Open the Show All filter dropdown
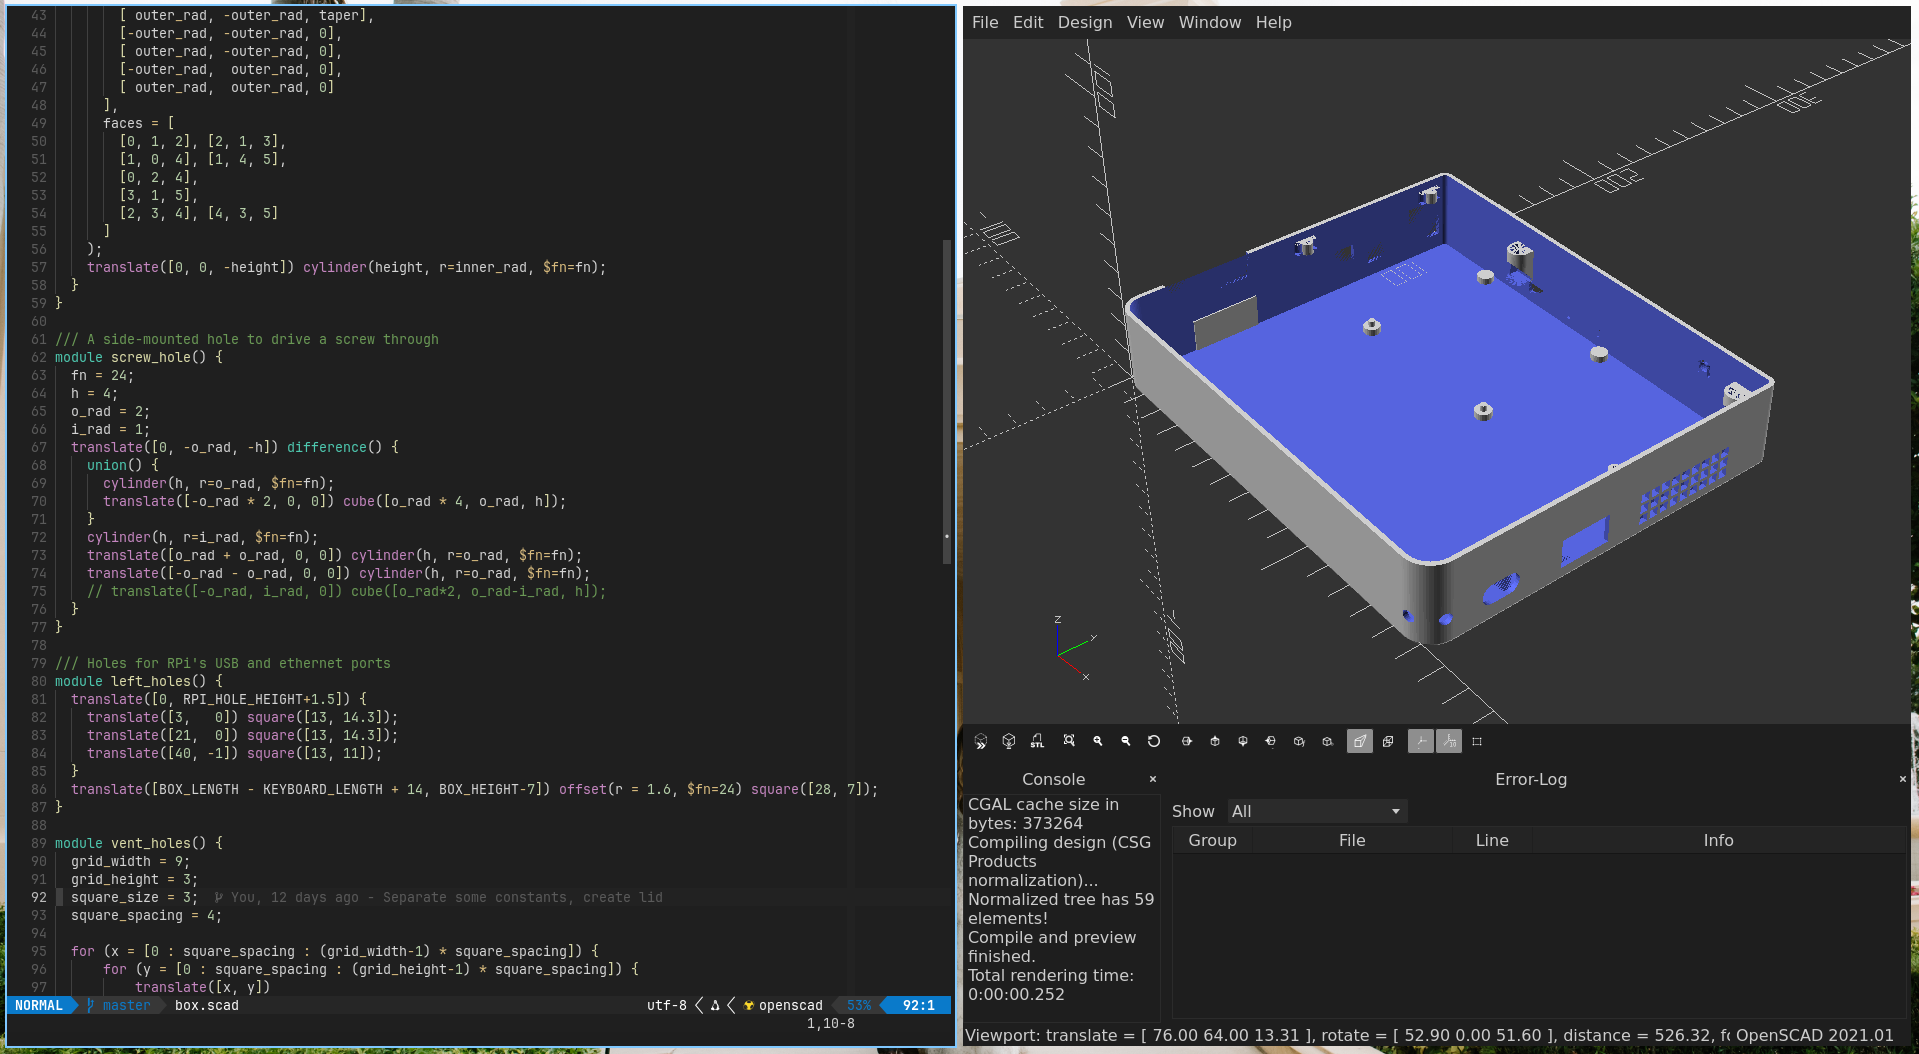Viewport: 1919px width, 1054px height. (x=1316, y=811)
